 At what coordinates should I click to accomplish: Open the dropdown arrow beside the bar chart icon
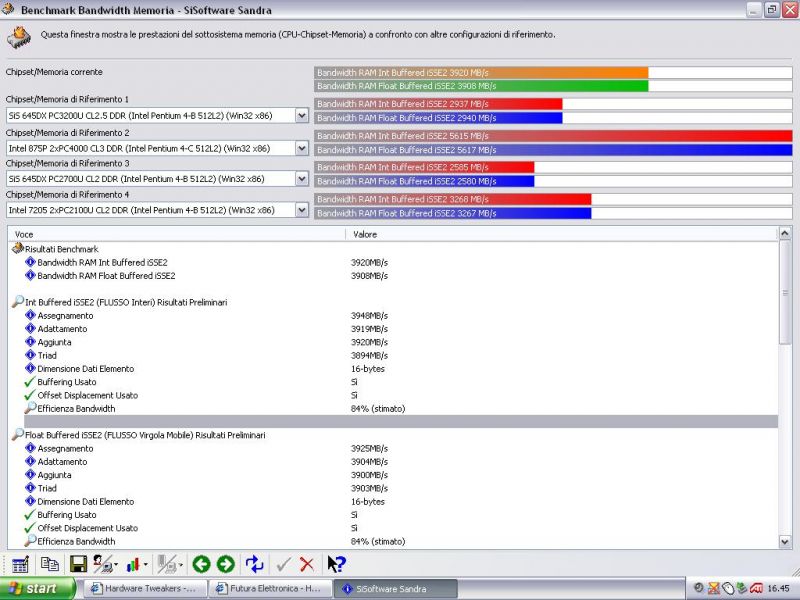(x=145, y=565)
